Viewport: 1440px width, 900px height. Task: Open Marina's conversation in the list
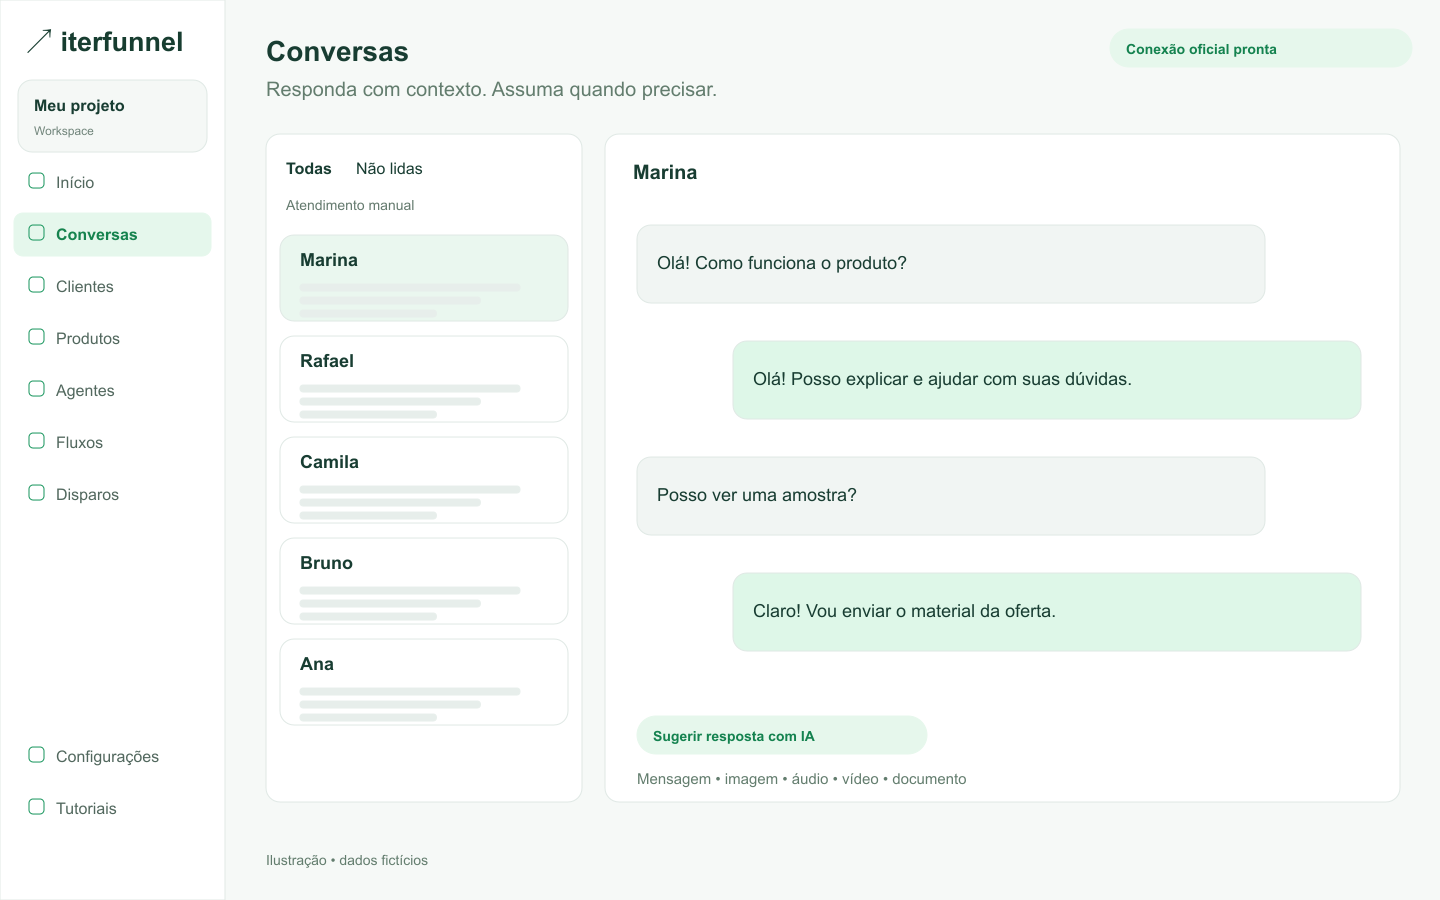point(424,278)
